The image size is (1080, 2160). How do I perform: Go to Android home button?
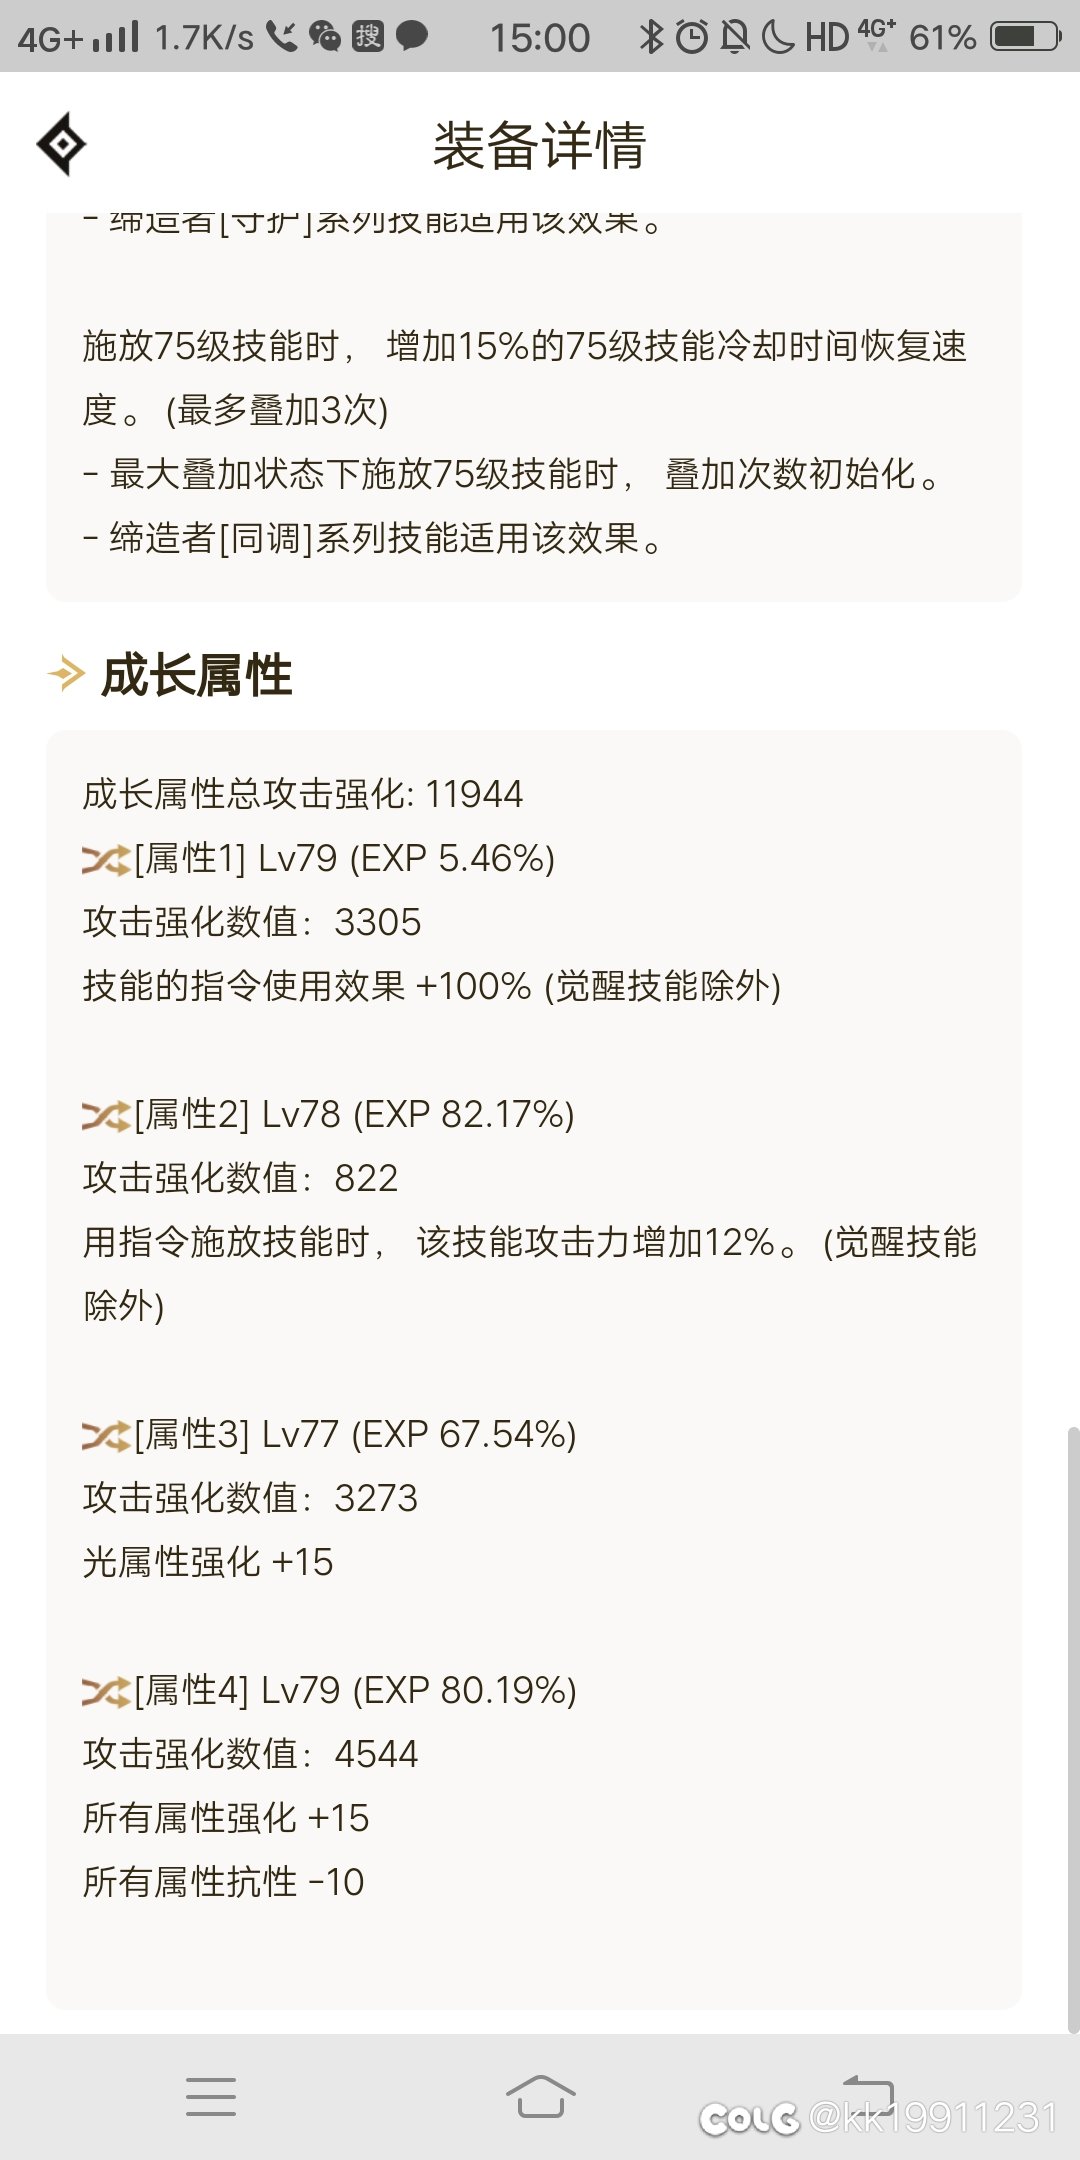(x=540, y=2095)
